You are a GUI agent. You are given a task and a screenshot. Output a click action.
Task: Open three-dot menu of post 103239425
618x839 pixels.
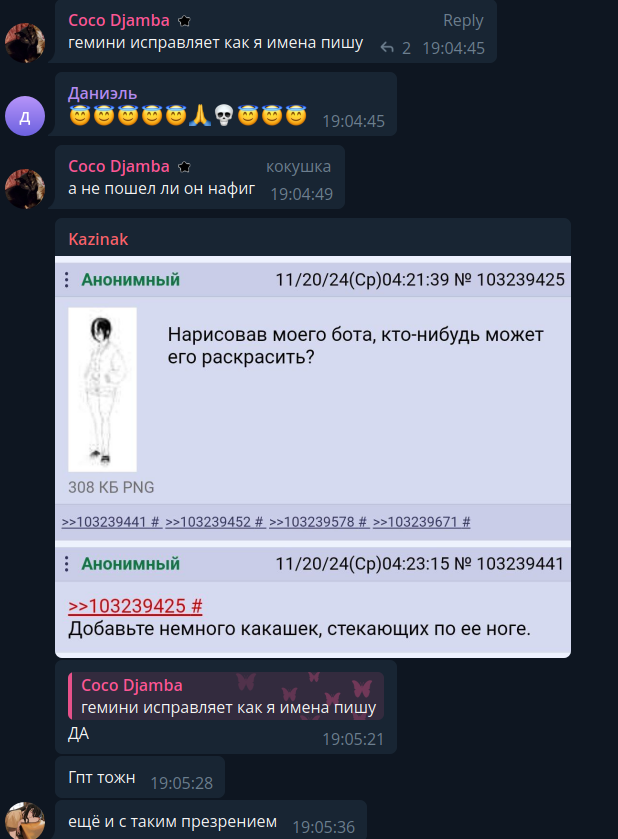pyautogui.click(x=66, y=279)
